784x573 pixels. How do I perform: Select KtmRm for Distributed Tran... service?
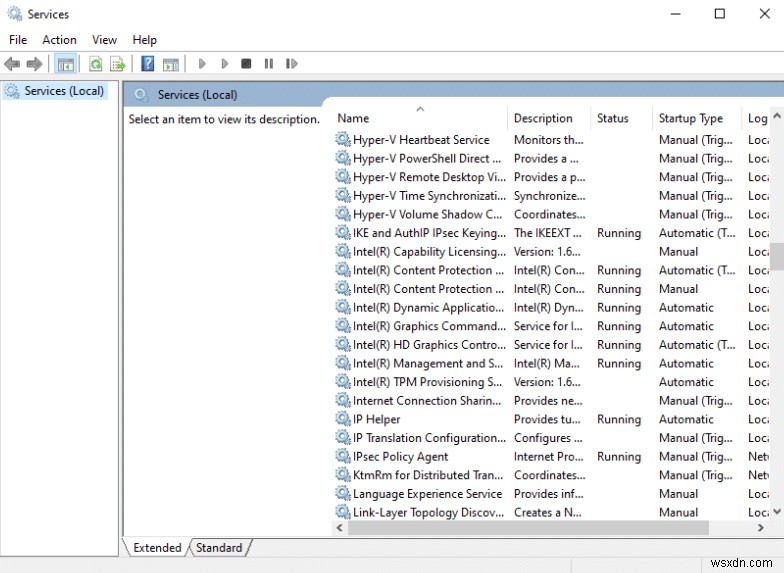coord(428,475)
